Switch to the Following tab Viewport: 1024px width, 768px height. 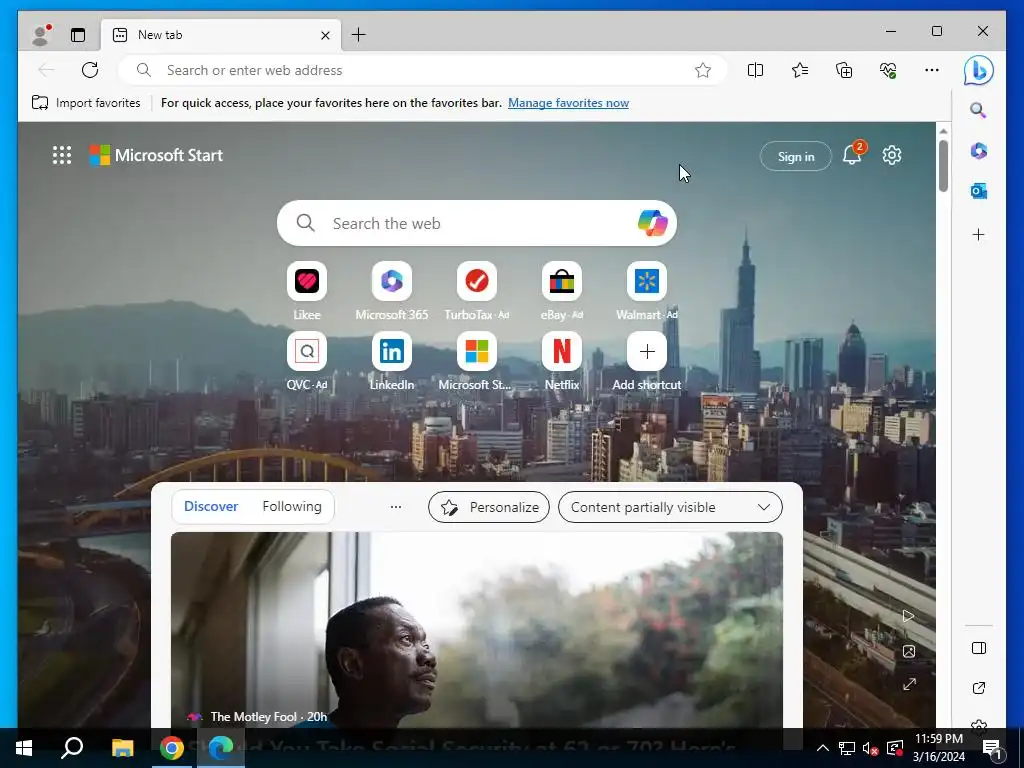pos(292,506)
